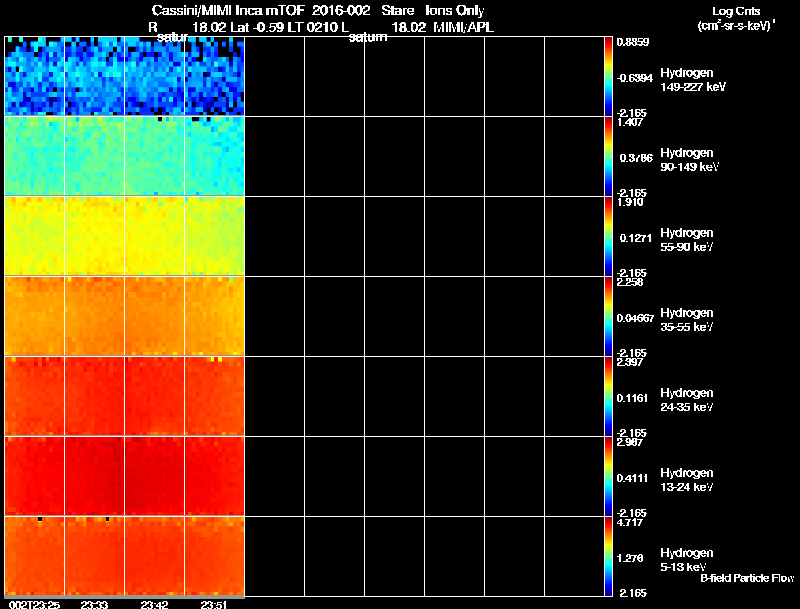The height and width of the screenshot is (609, 800).
Task: Click the '2016-002' date in title
Action: point(341,11)
